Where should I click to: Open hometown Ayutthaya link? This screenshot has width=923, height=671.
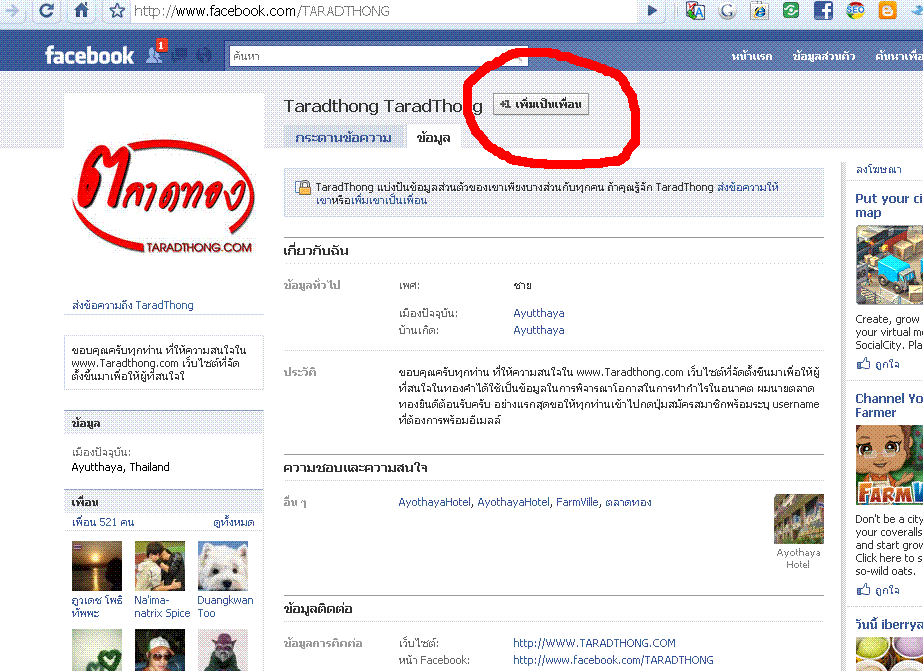click(539, 330)
